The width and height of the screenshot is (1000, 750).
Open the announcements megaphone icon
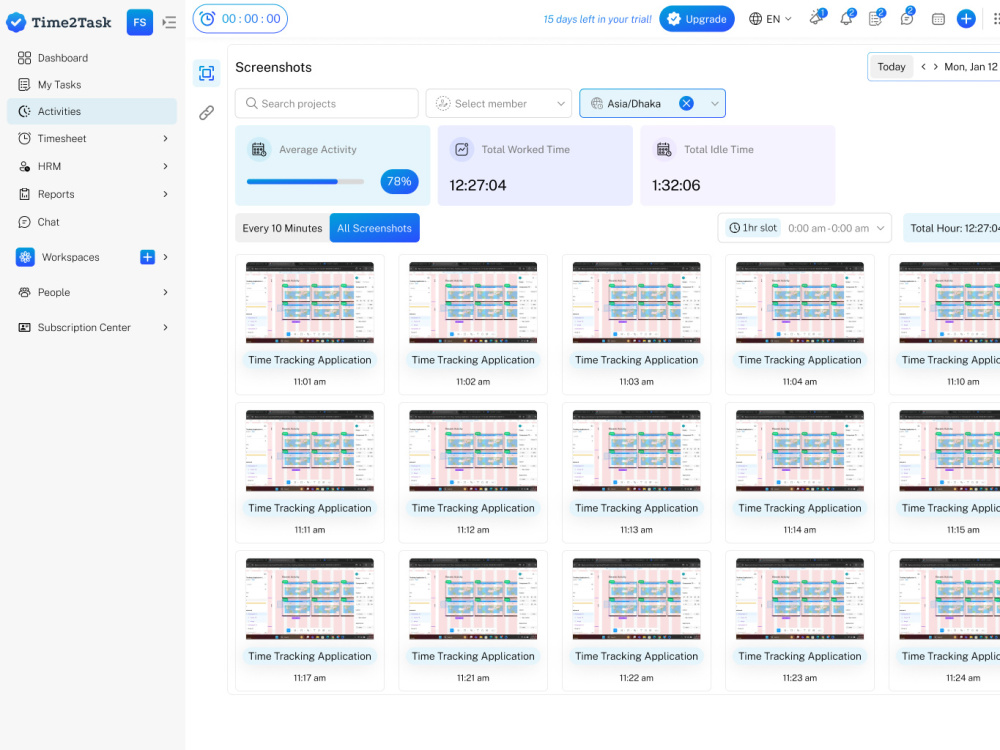816,18
